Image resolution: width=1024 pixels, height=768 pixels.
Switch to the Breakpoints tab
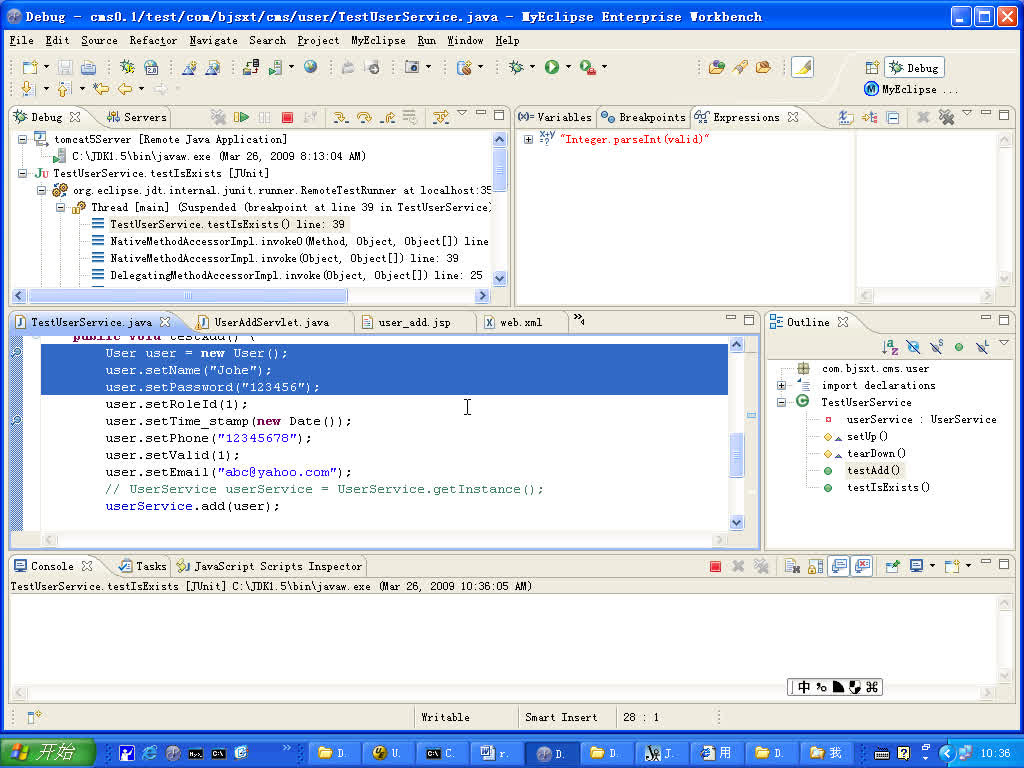pos(643,118)
